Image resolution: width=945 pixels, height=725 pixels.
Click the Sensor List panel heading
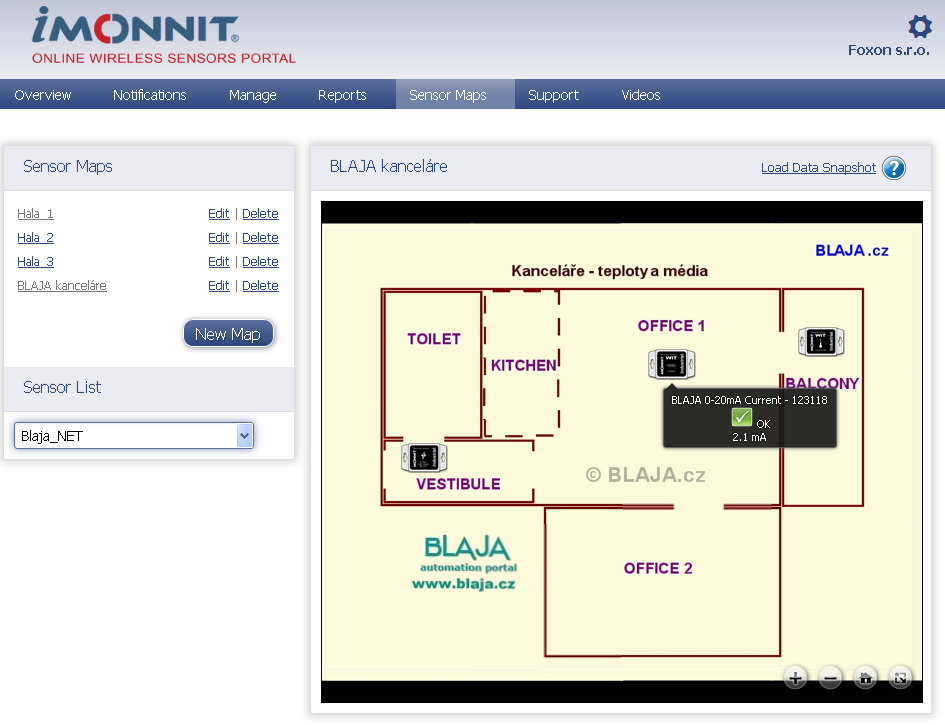(x=62, y=387)
